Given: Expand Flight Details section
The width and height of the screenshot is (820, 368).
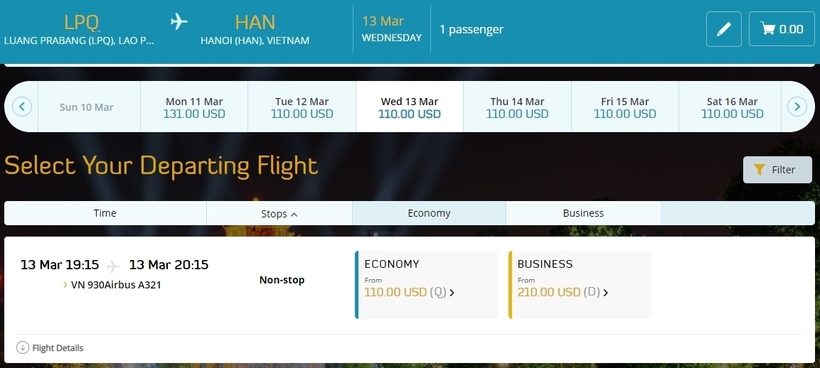Looking at the screenshot, I should pyautogui.click(x=50, y=348).
